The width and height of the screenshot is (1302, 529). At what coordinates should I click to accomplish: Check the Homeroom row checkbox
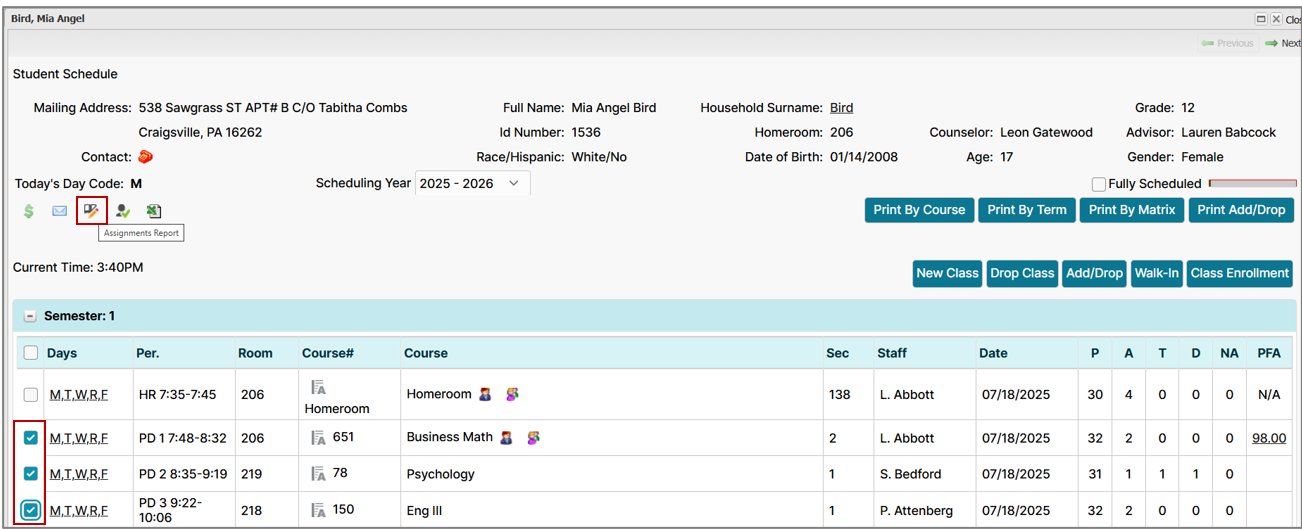31,395
